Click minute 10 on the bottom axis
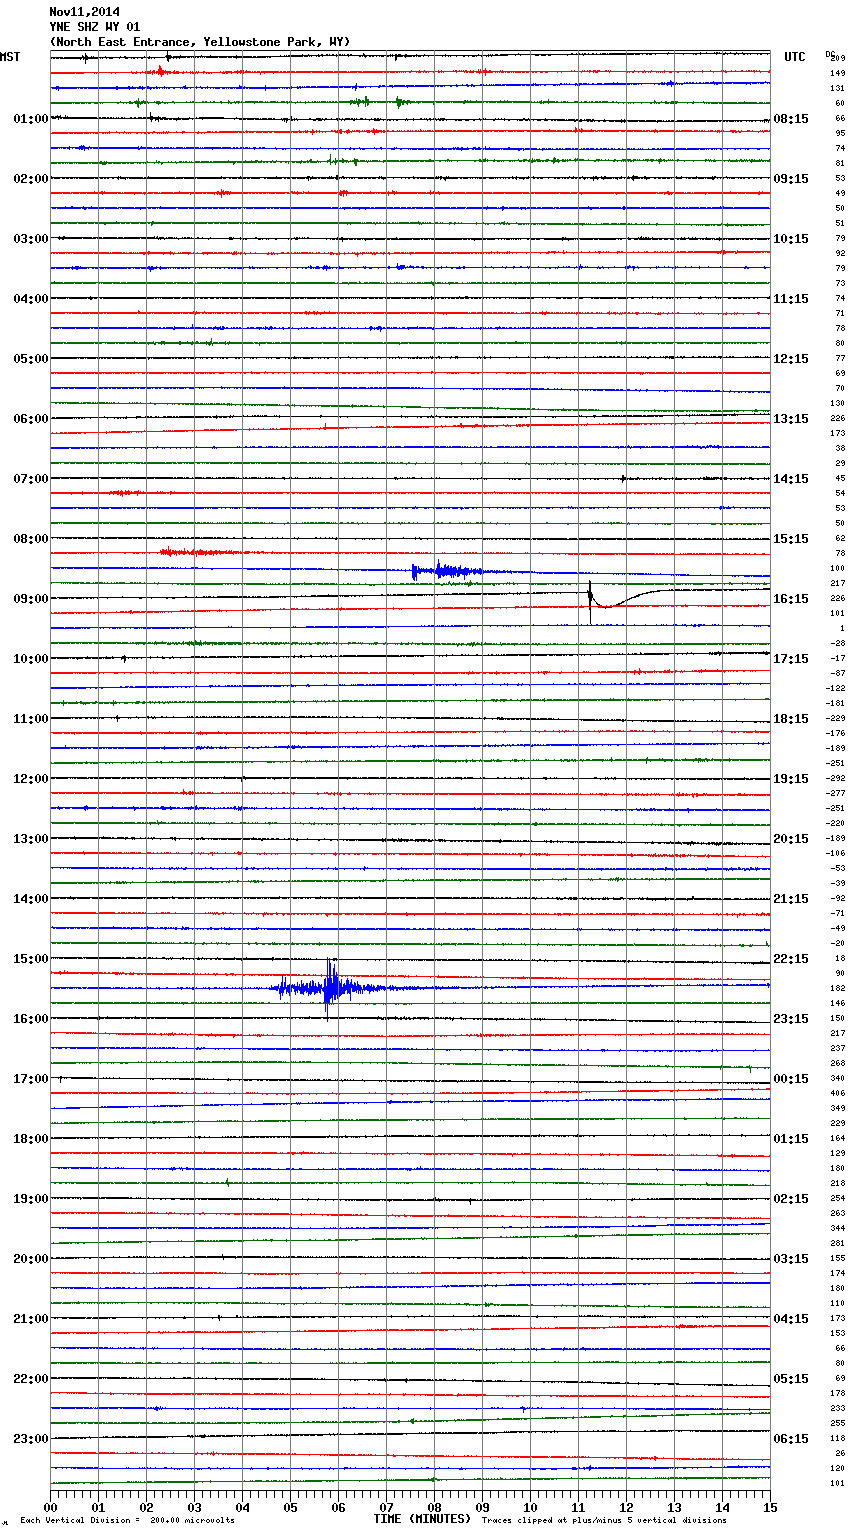The height and width of the screenshot is (1534, 850). coord(530,1507)
